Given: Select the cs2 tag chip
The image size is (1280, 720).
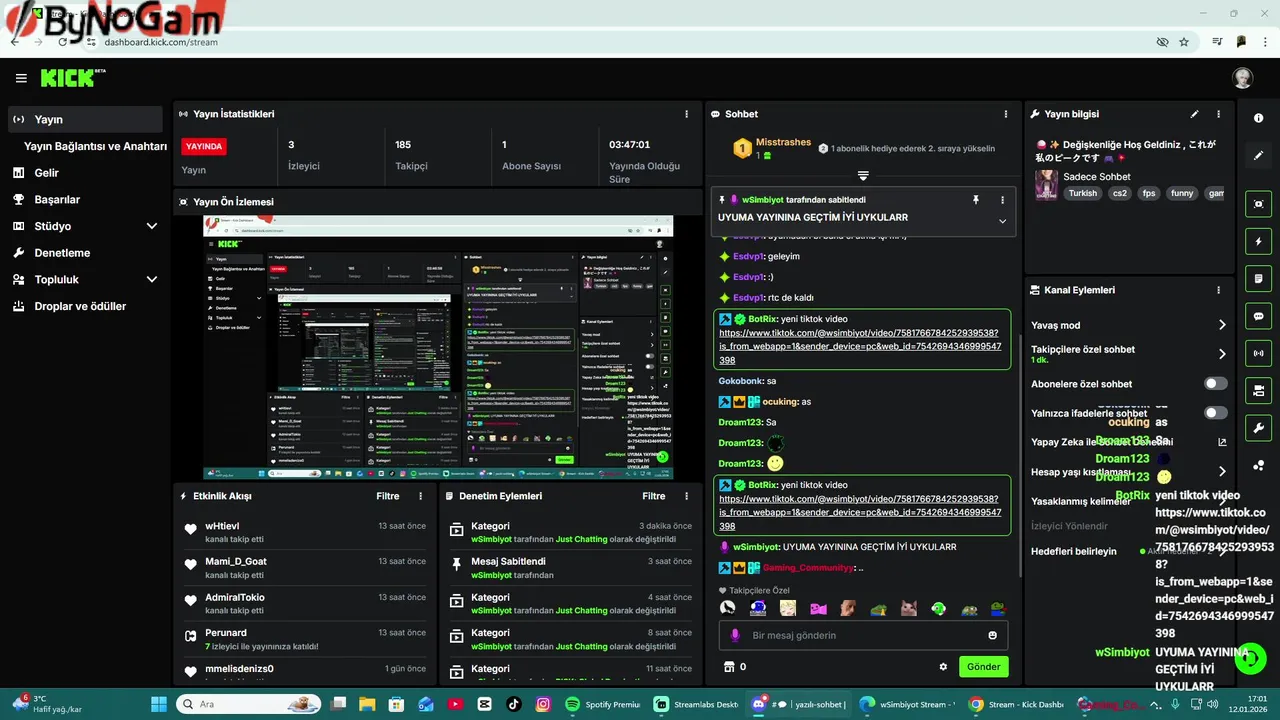Looking at the screenshot, I should point(1119,193).
